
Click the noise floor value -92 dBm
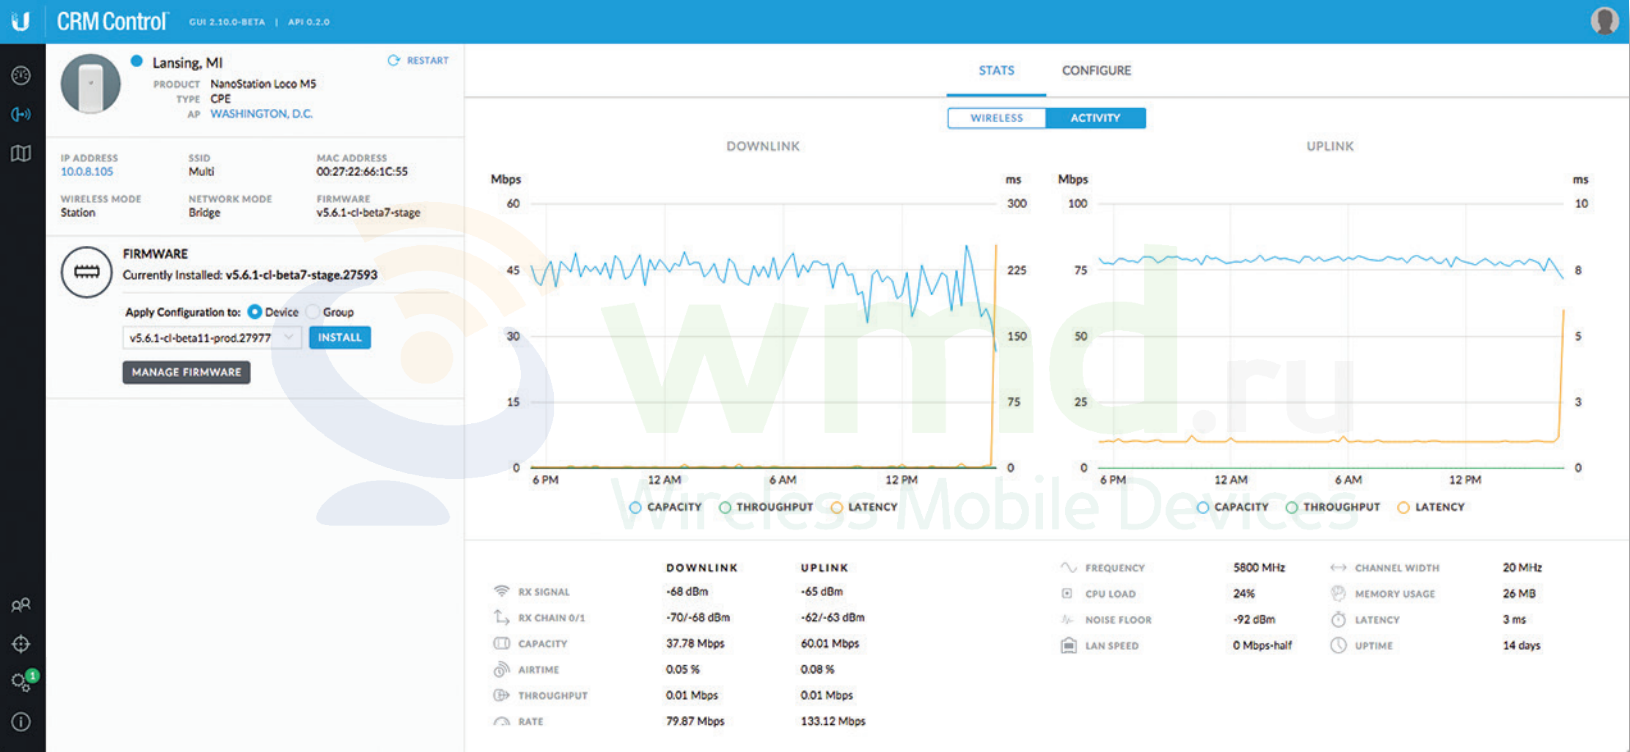coord(1254,620)
